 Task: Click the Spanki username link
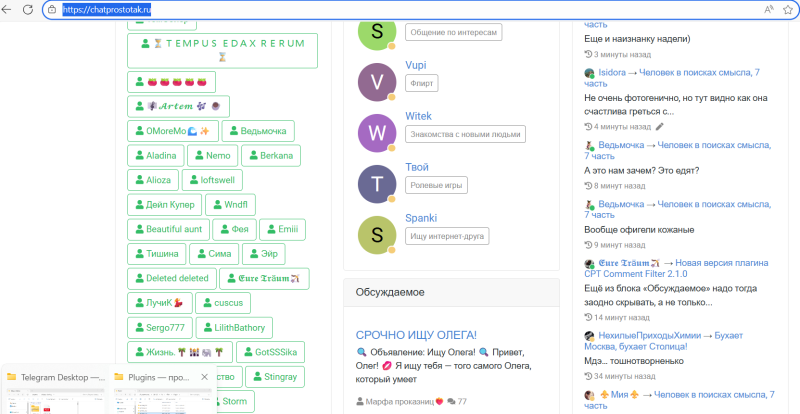[421, 217]
